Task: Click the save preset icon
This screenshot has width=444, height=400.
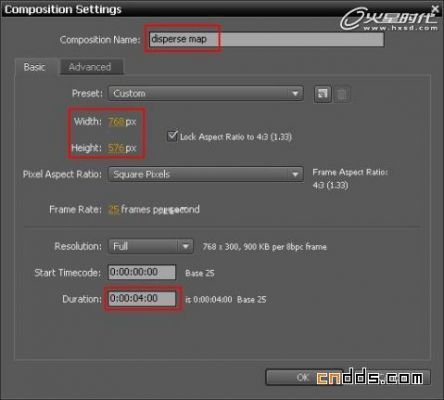Action: pos(323,94)
